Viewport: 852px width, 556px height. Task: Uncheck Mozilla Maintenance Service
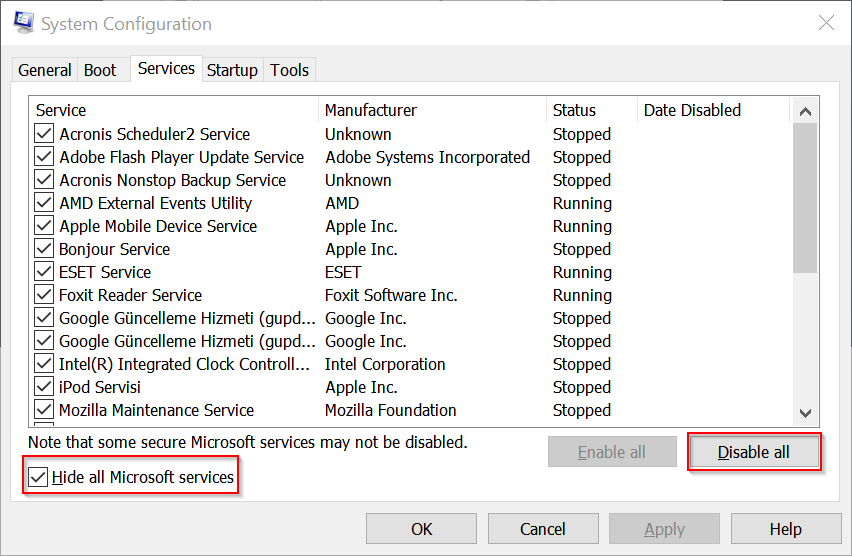[44, 410]
